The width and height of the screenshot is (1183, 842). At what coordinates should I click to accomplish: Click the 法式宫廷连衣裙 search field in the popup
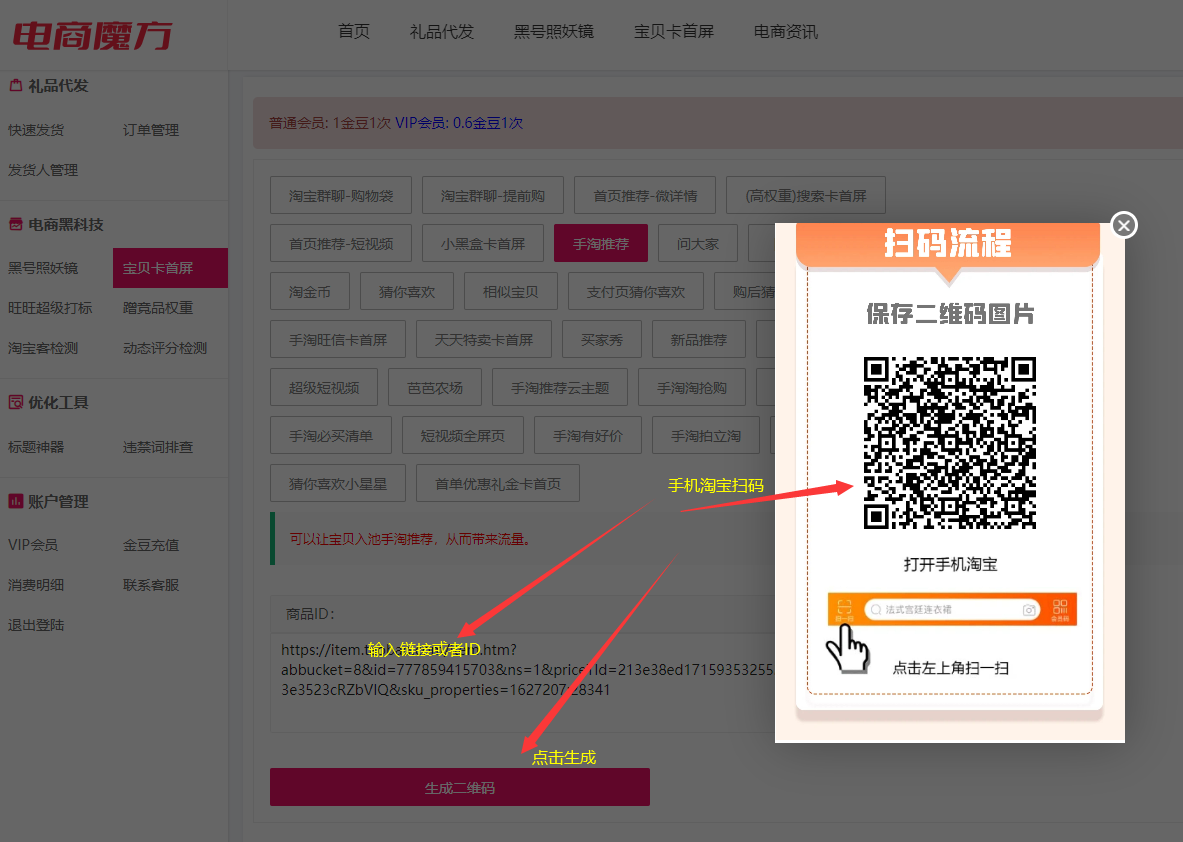[951, 610]
